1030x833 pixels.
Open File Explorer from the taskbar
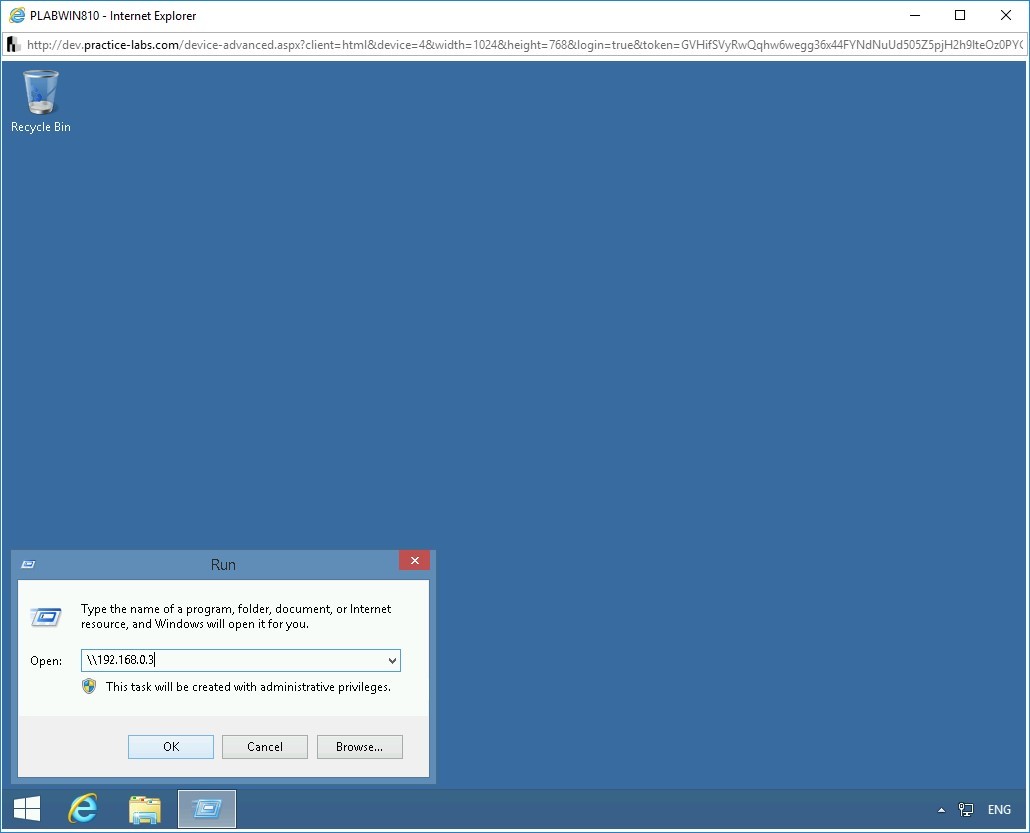(x=145, y=809)
